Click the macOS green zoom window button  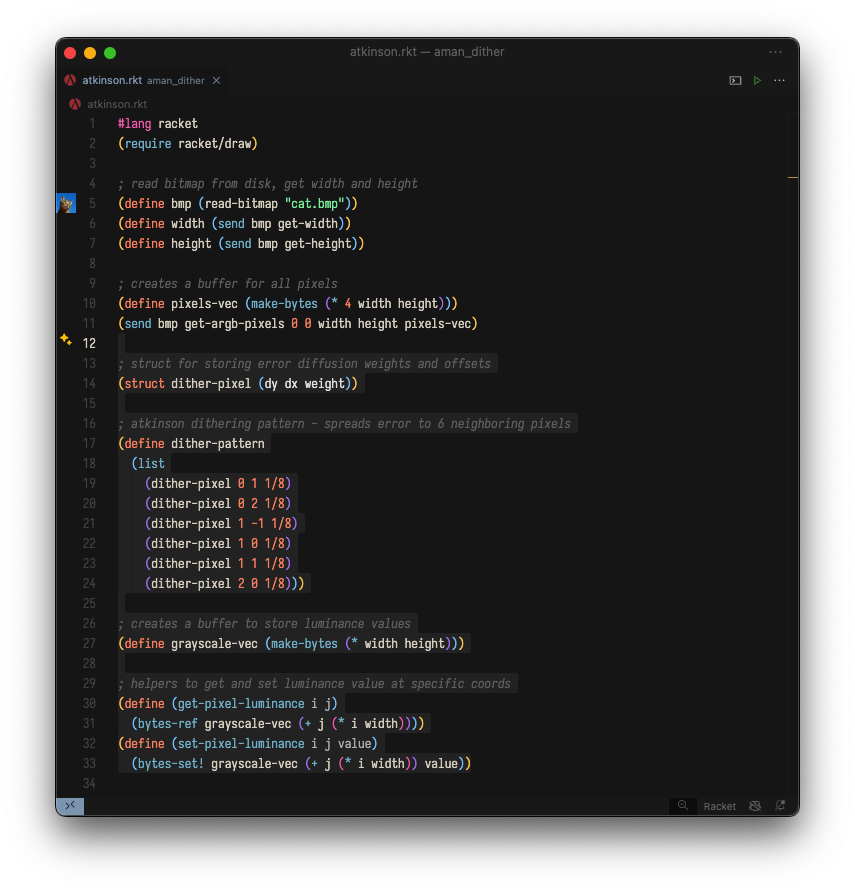click(x=110, y=53)
